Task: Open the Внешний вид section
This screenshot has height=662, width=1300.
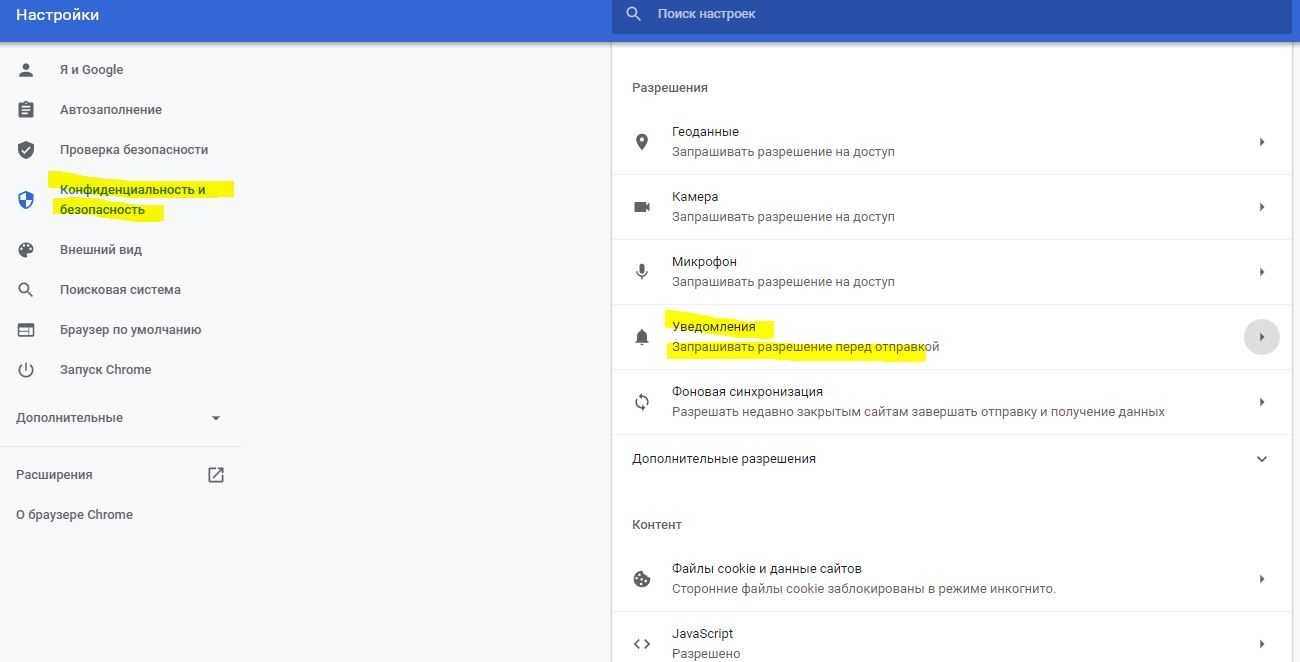Action: coord(101,250)
